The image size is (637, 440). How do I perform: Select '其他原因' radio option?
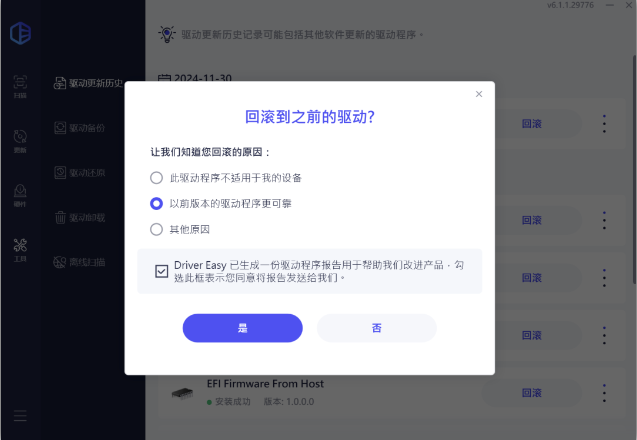[x=156, y=229]
